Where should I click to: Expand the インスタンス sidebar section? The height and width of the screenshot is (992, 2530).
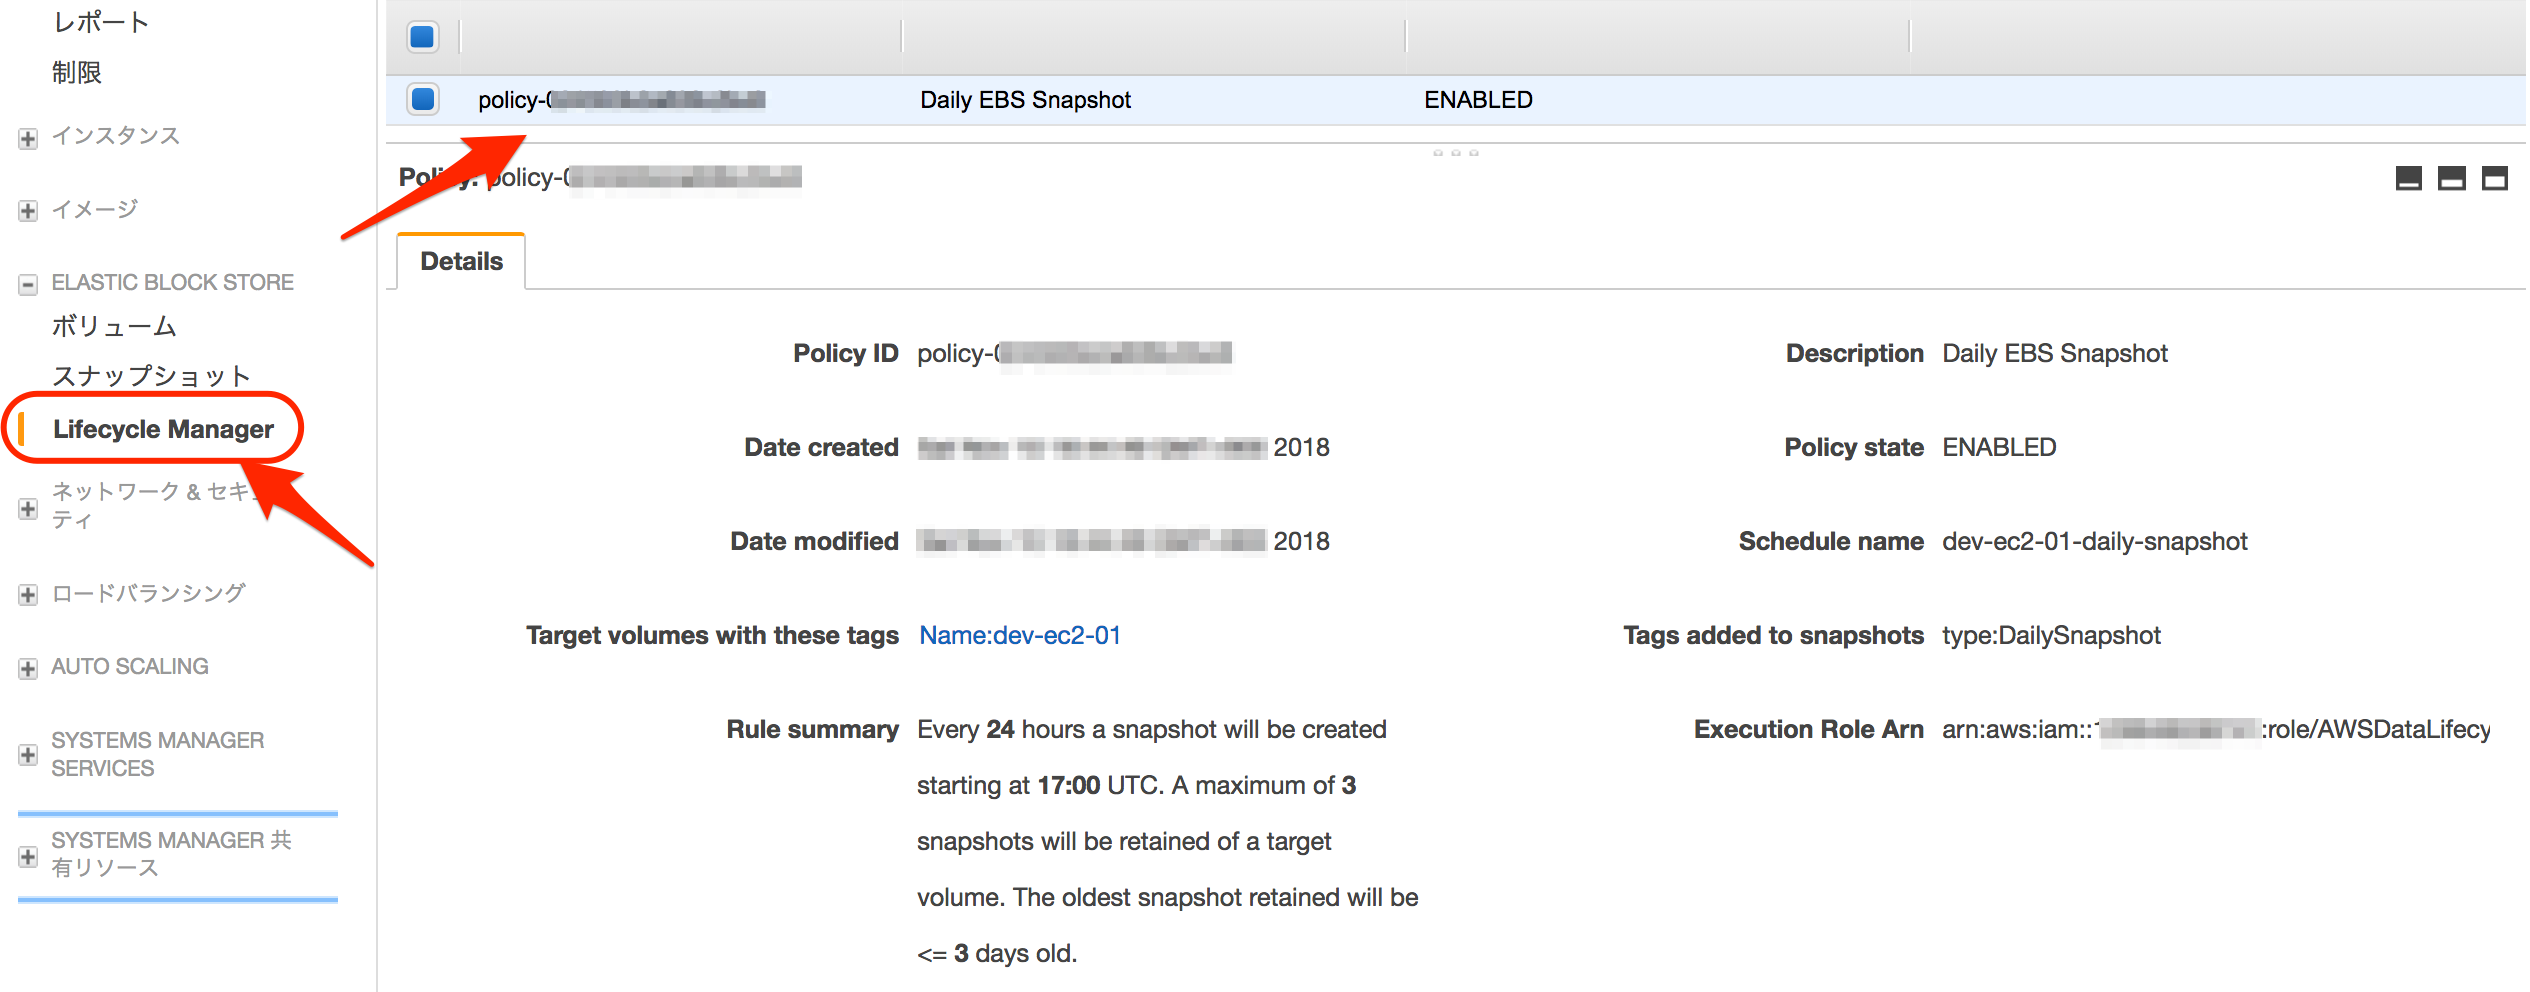(x=26, y=136)
